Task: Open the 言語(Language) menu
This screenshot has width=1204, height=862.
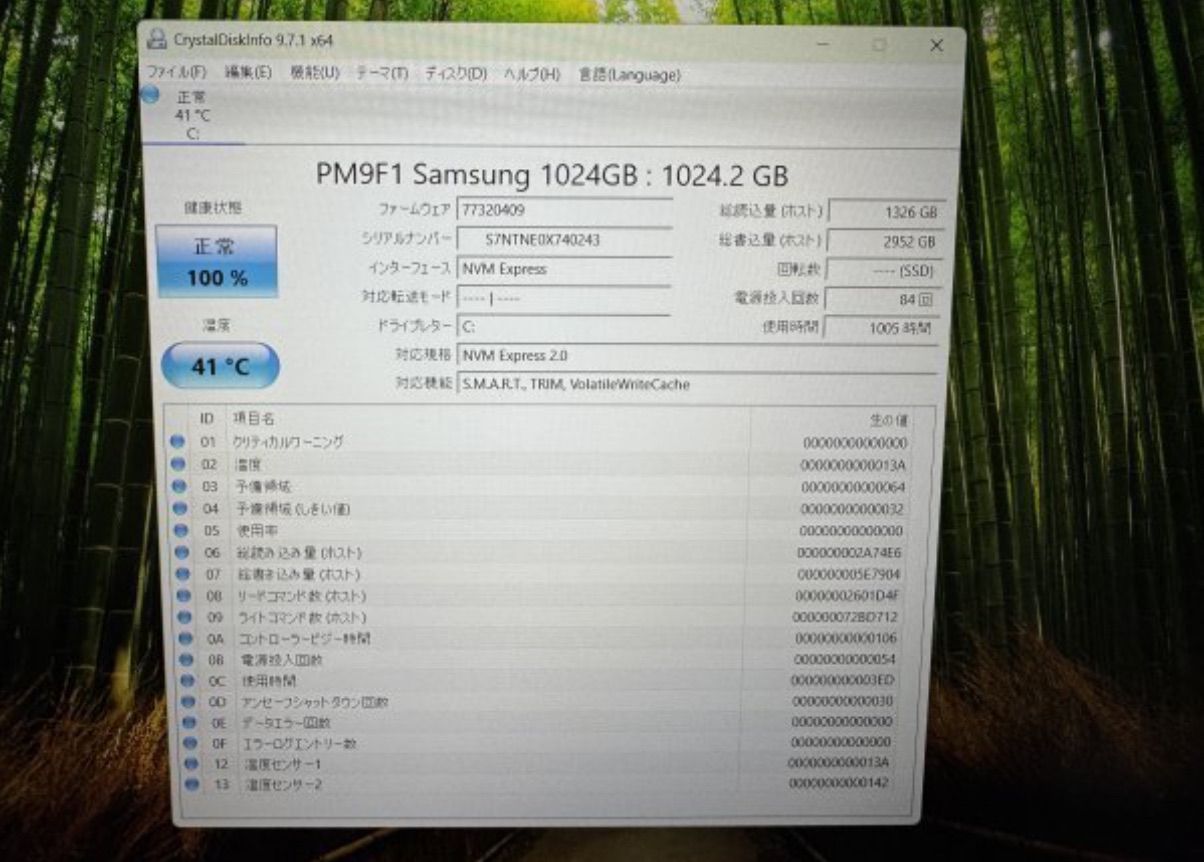Action: (x=629, y=75)
